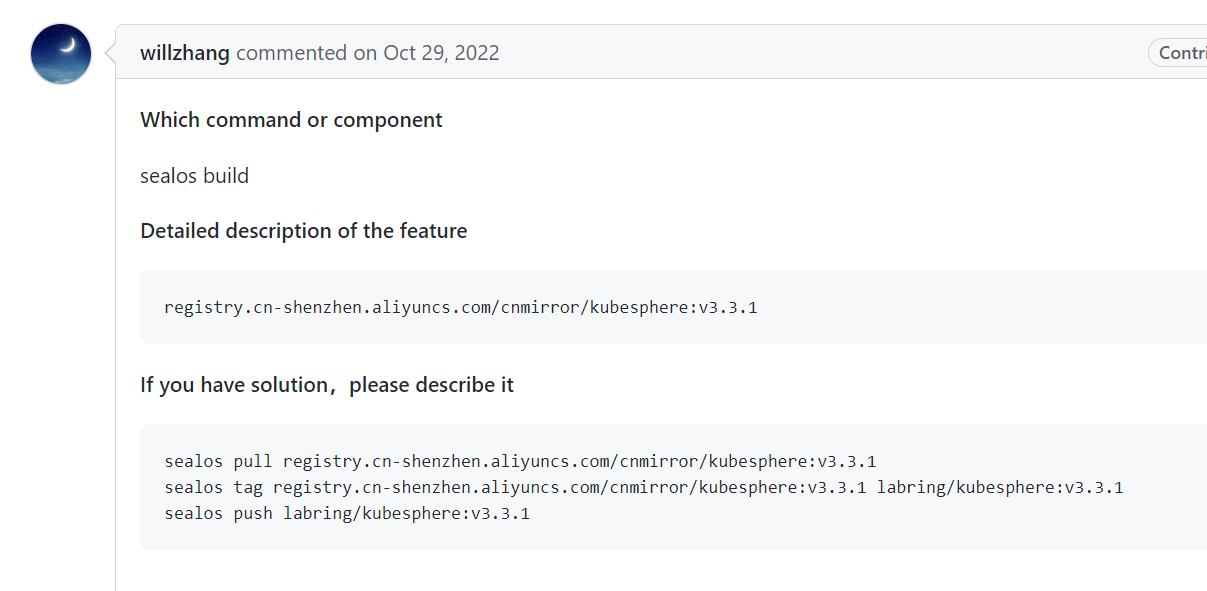Click the crescent moon profile picture
The height and width of the screenshot is (591, 1207).
[x=60, y=53]
